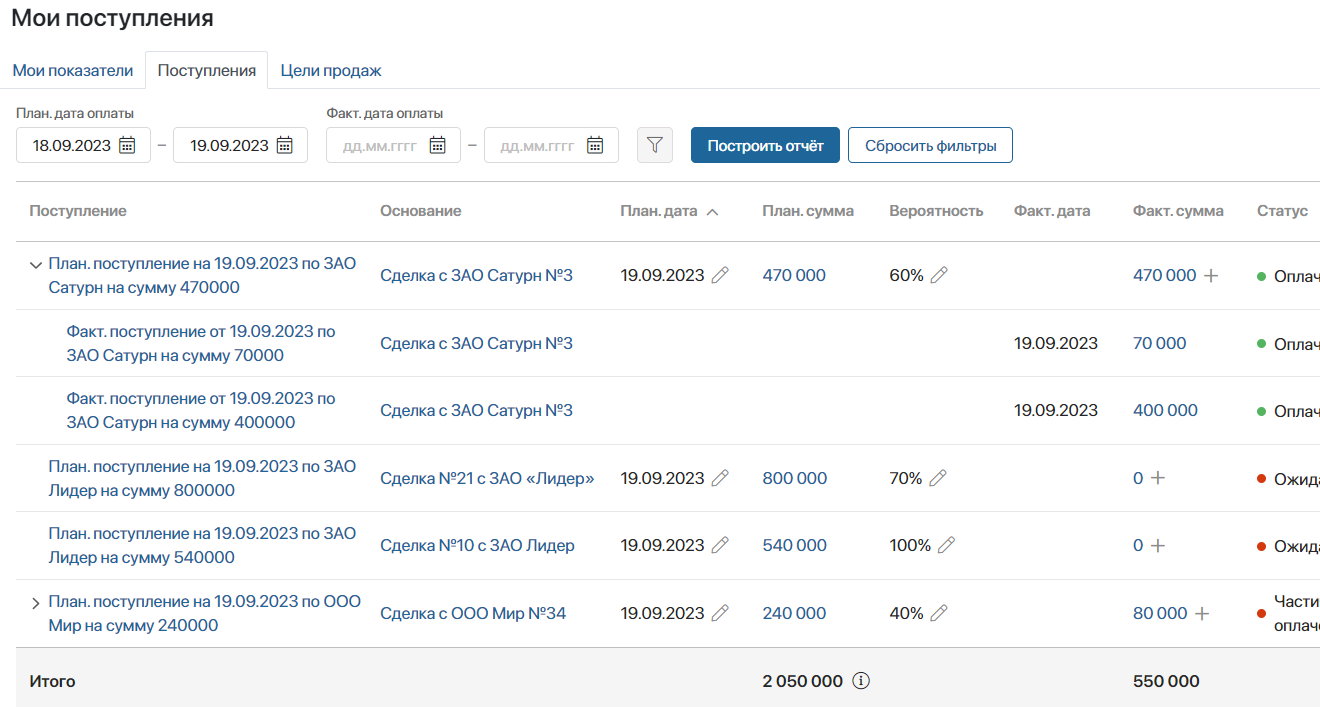The height and width of the screenshot is (707, 1320).
Task: Open calendar for 19.09.2023 planned end date
Action: click(x=284, y=145)
